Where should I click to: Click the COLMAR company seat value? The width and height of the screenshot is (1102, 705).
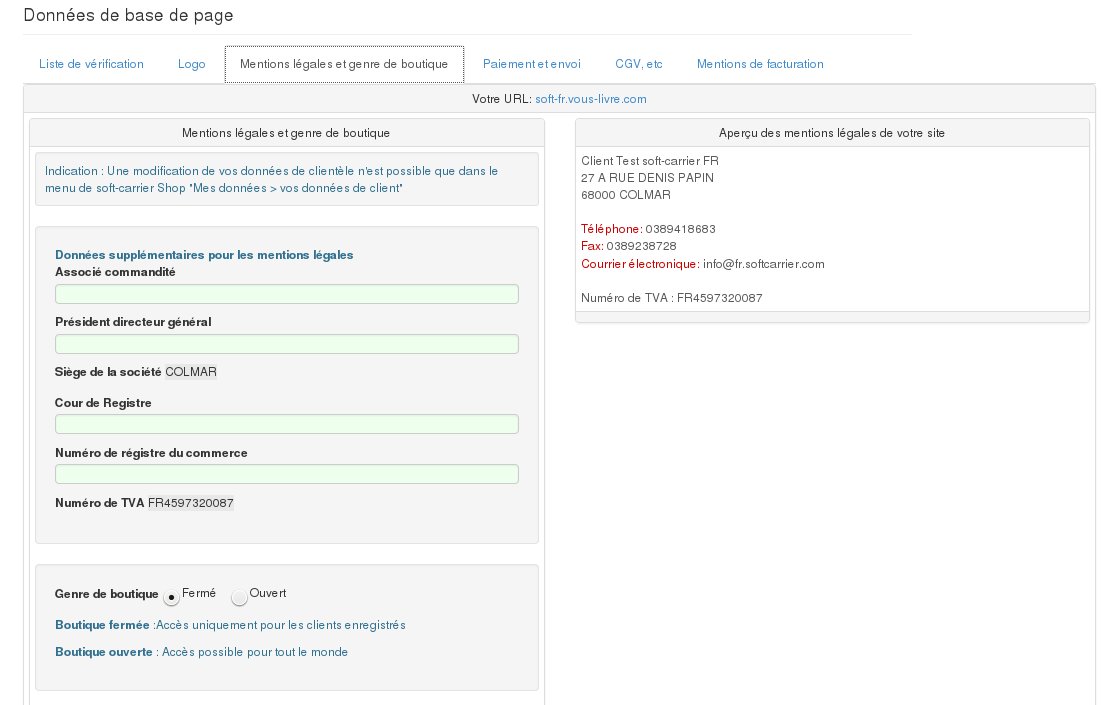click(190, 372)
